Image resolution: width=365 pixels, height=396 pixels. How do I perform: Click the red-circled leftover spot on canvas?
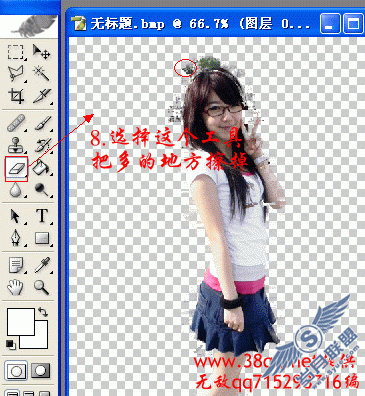pyautogui.click(x=186, y=68)
